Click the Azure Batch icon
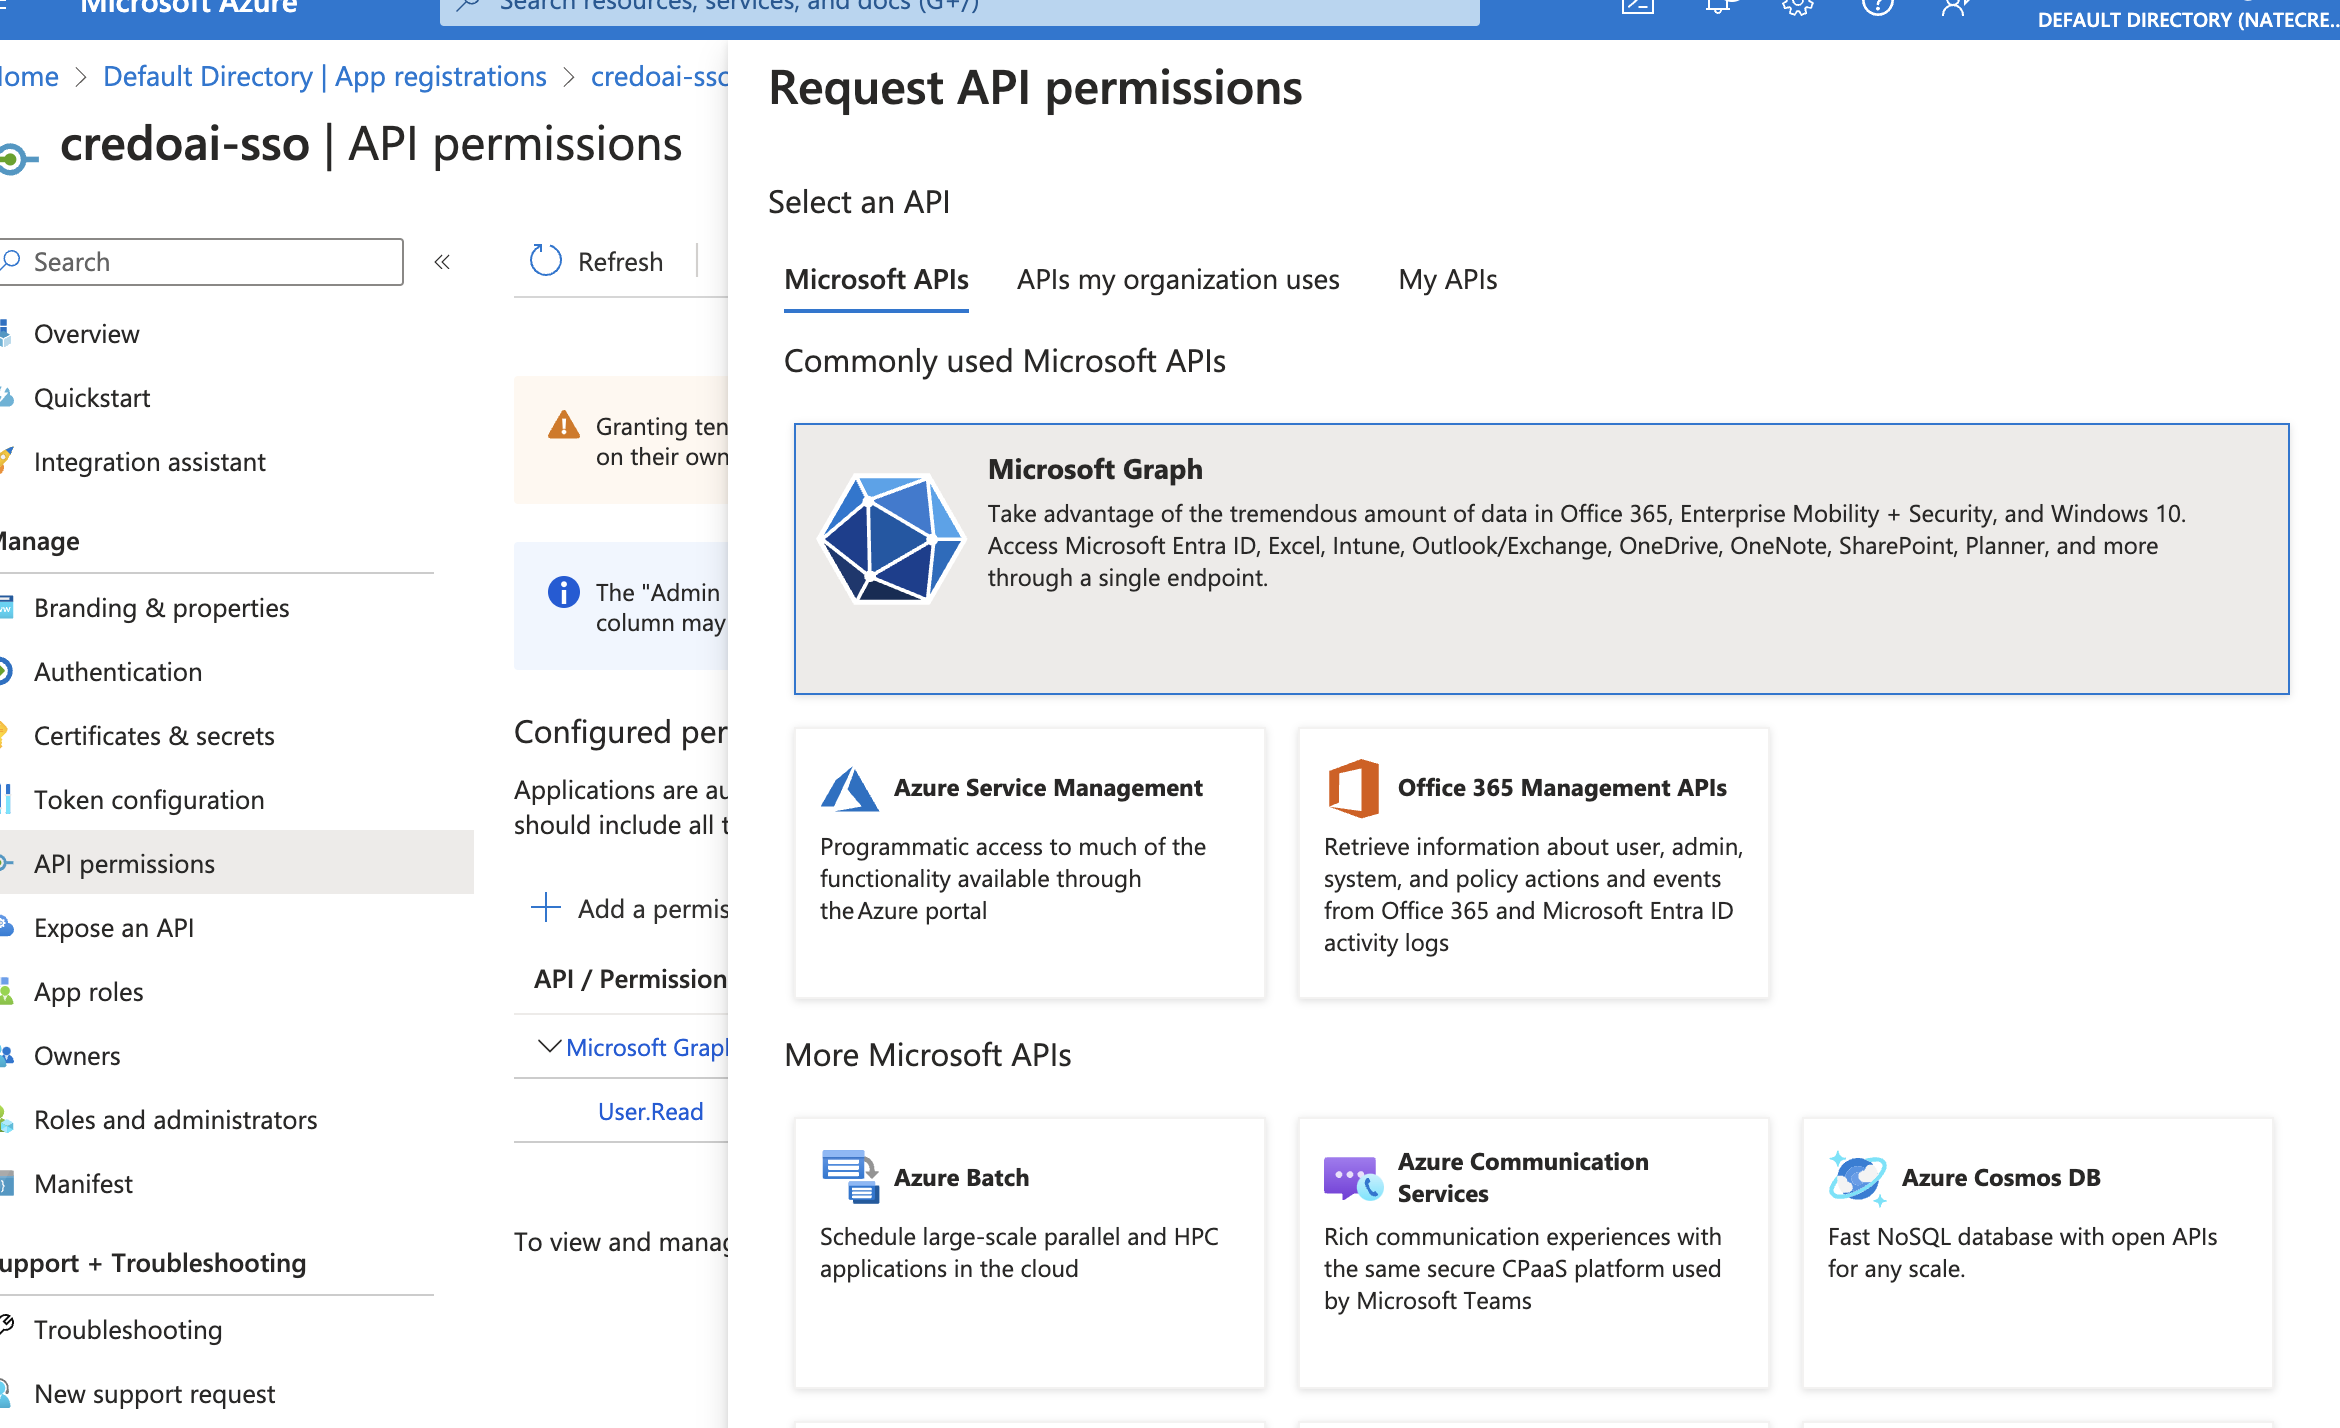This screenshot has height=1428, width=2340. pos(850,1177)
